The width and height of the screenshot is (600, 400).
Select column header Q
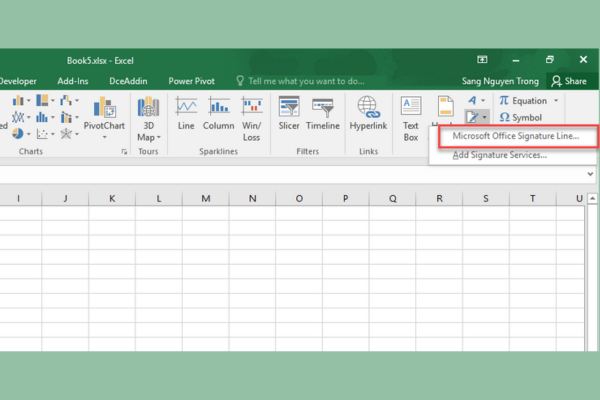point(393,198)
